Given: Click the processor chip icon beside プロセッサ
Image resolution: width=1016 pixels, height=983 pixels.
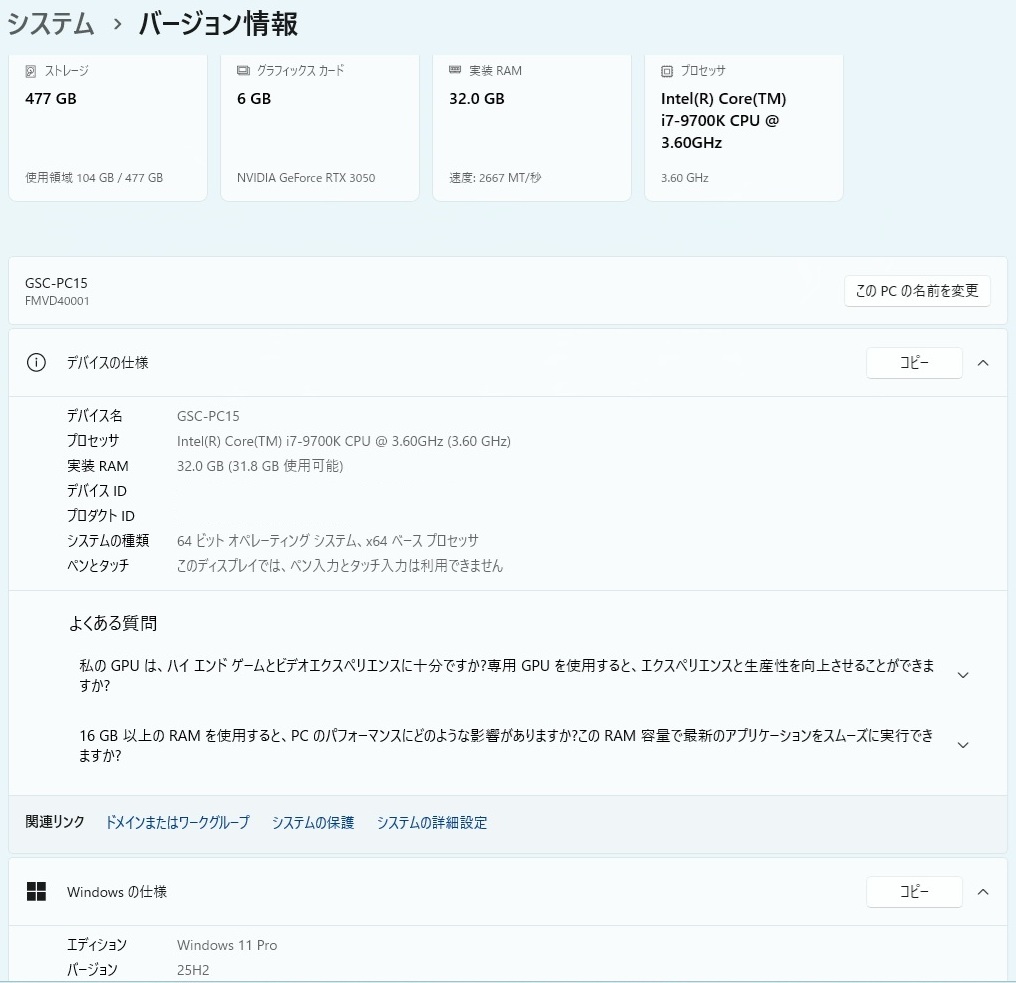Looking at the screenshot, I should point(667,71).
